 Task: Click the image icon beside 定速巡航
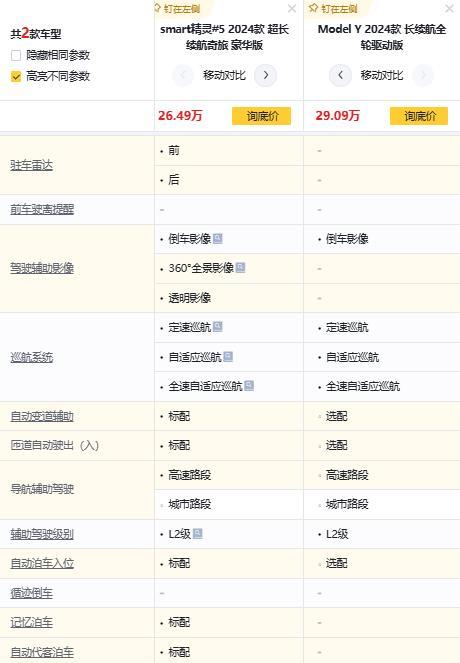point(217,327)
